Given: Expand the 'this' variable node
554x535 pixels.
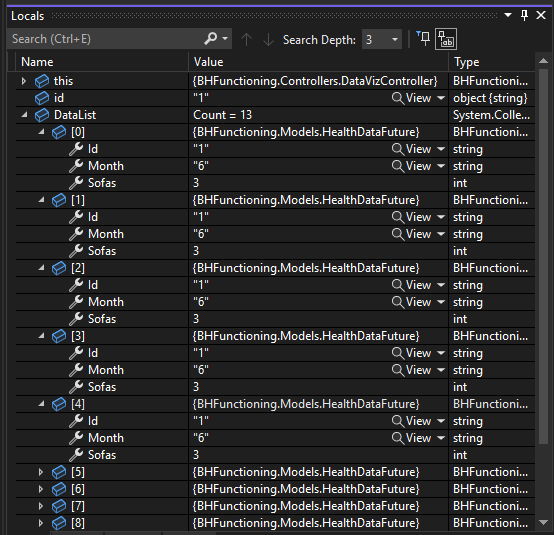Looking at the screenshot, I should tap(24, 81).
